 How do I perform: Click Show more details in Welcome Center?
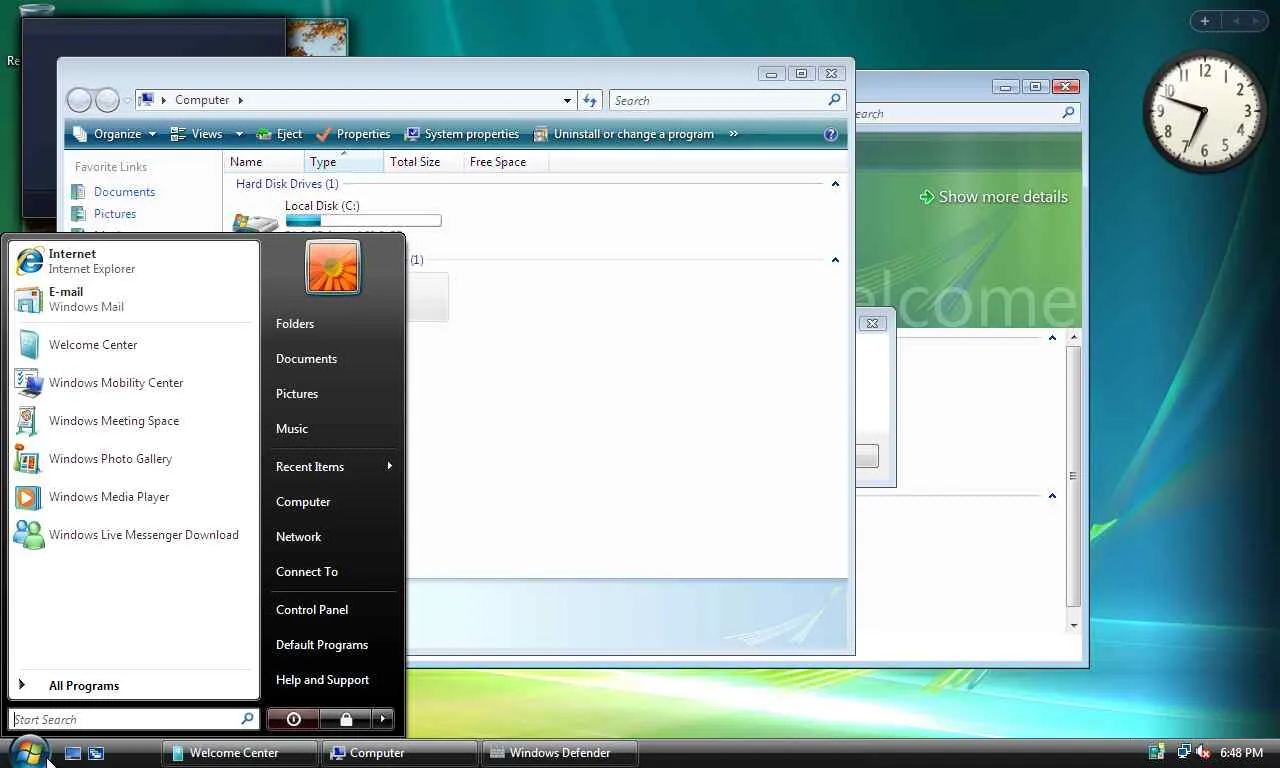(x=994, y=197)
